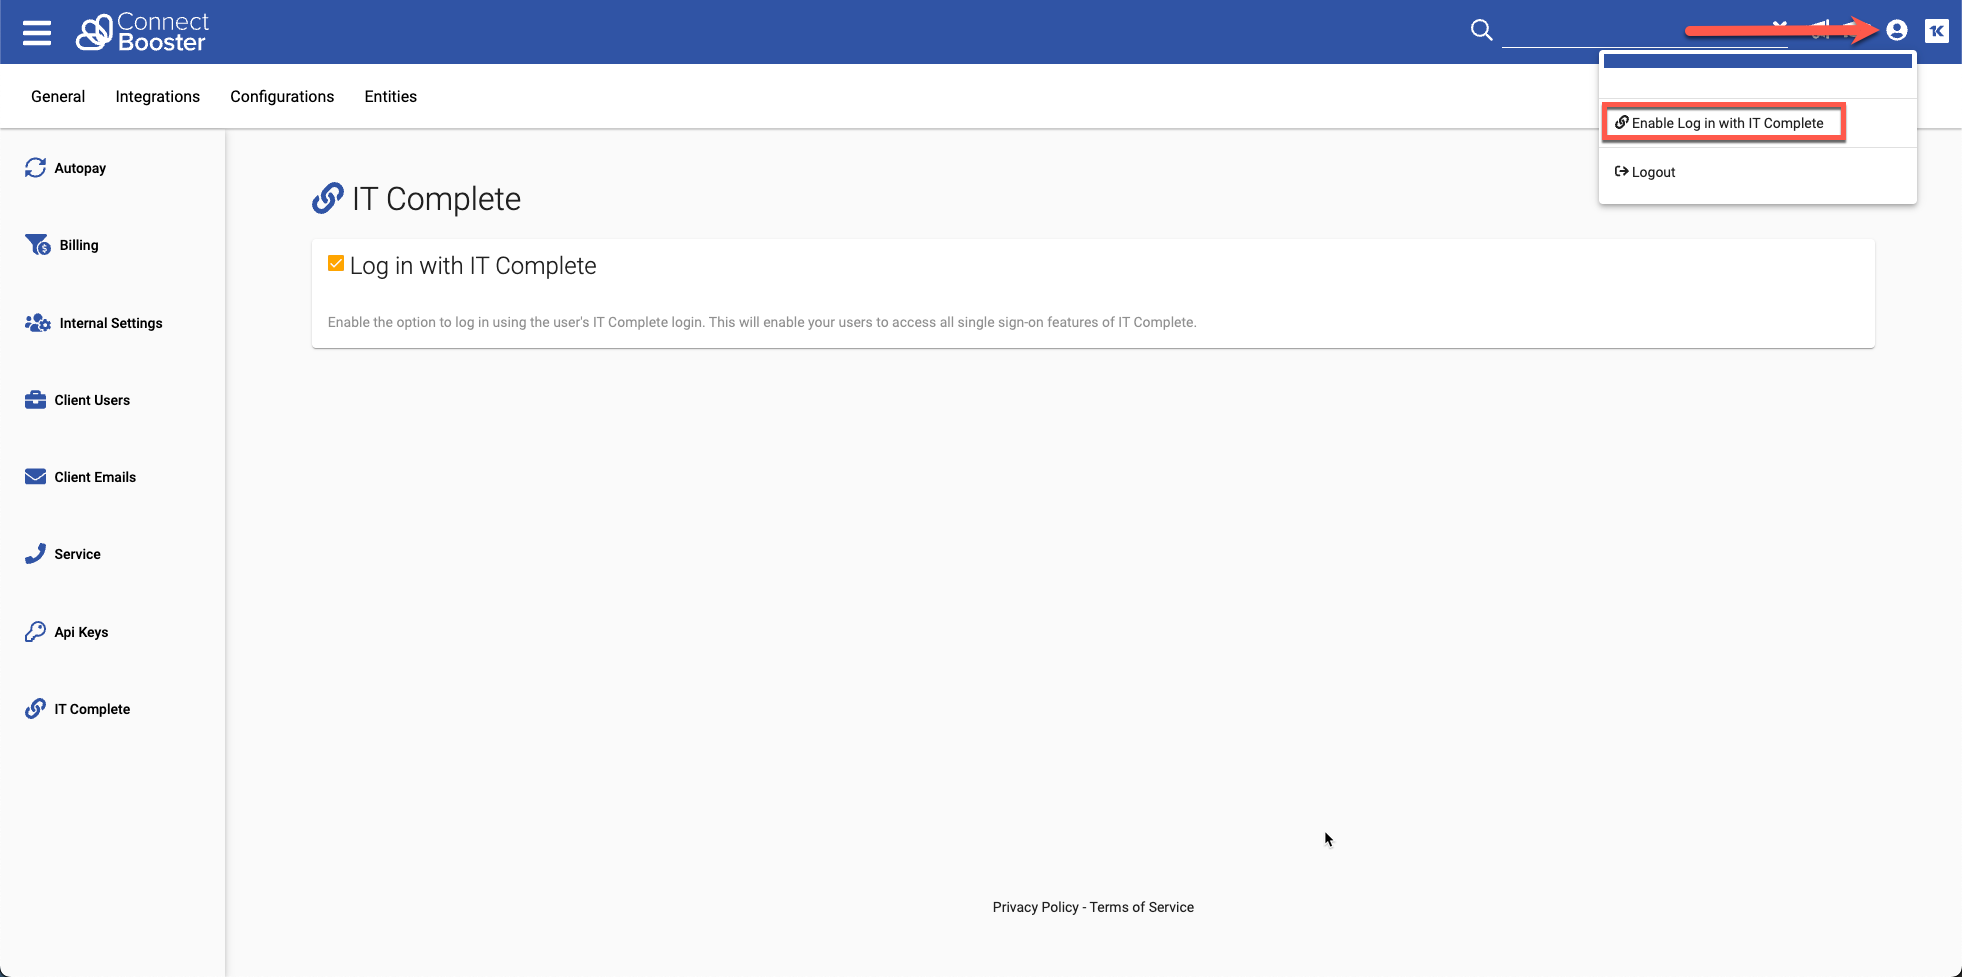Viewport: 1962px width, 977px height.
Task: Open Client Users via its briefcase icon
Action: click(x=36, y=400)
